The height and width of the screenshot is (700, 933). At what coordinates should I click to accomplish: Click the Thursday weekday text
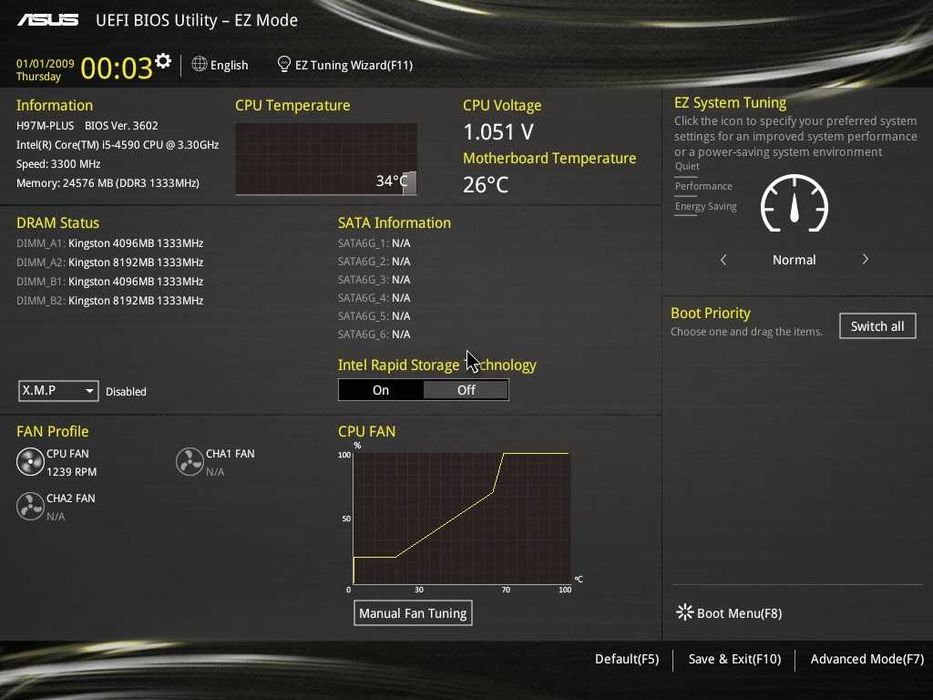point(39,77)
